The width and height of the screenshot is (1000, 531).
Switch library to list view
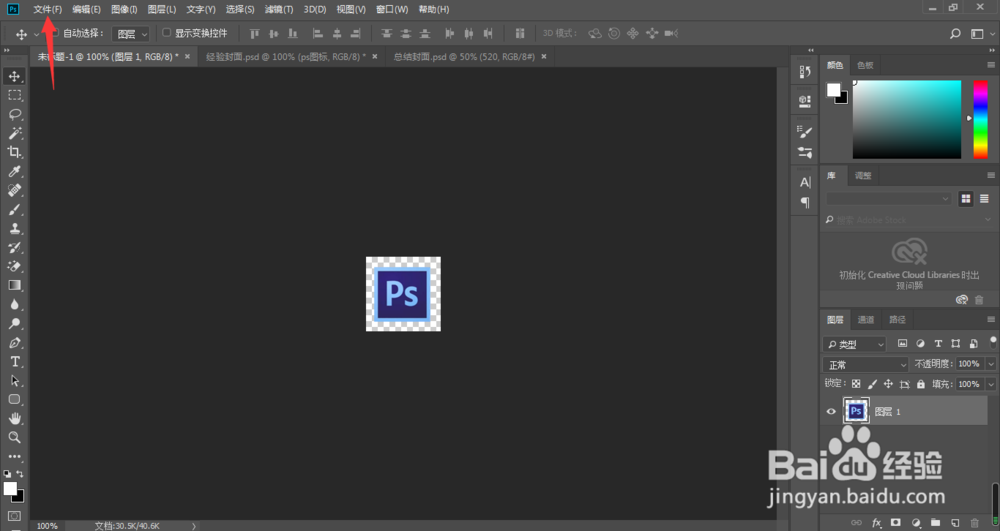[x=984, y=199]
